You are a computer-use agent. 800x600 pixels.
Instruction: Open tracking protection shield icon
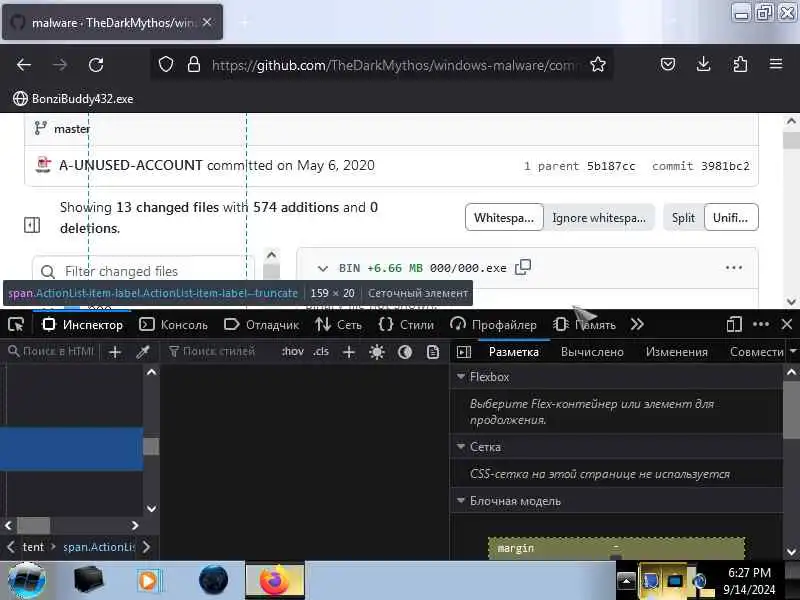[x=166, y=65]
